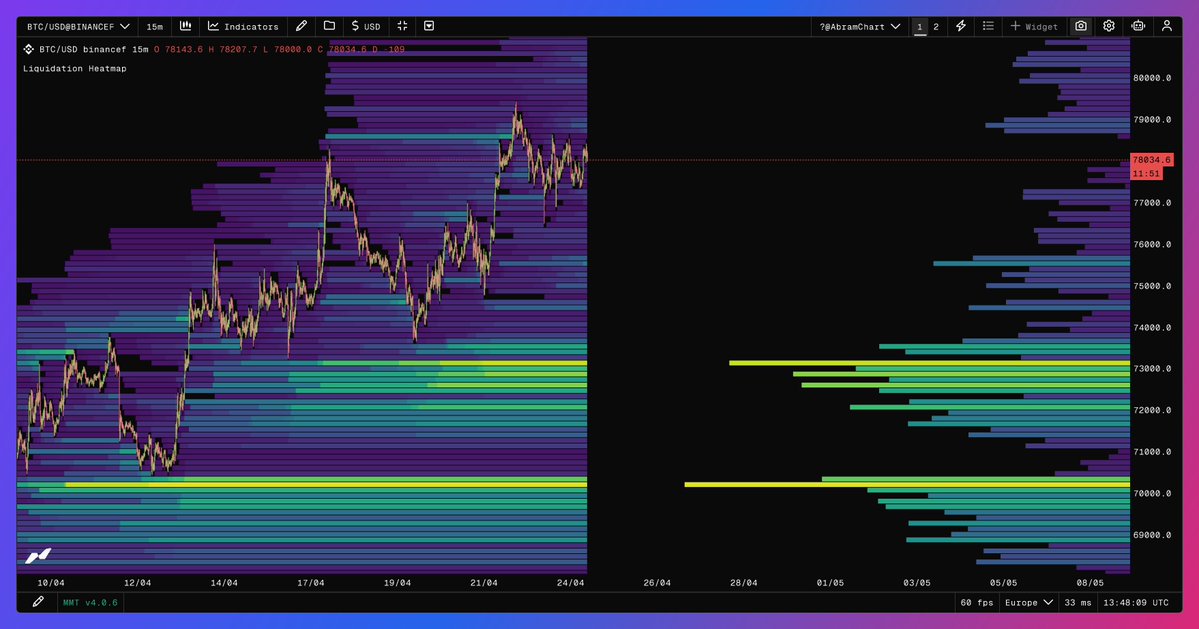This screenshot has height=629, width=1199.
Task: Click the lightning bolt icon
Action: pos(961,26)
